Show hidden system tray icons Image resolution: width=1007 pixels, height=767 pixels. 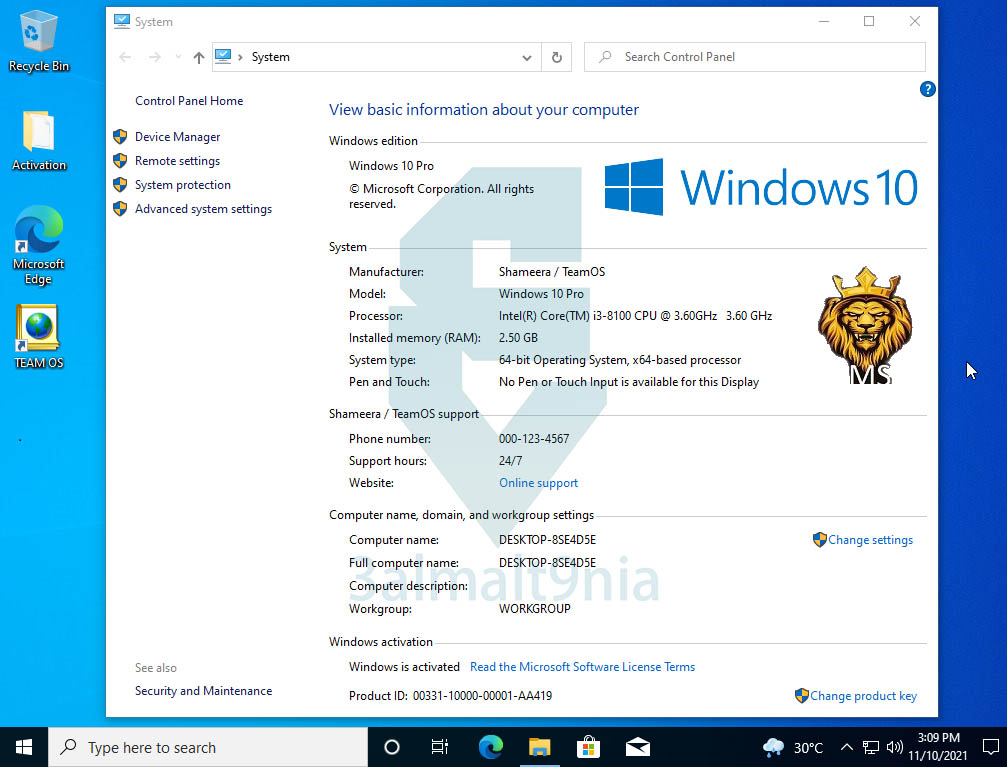(x=846, y=747)
